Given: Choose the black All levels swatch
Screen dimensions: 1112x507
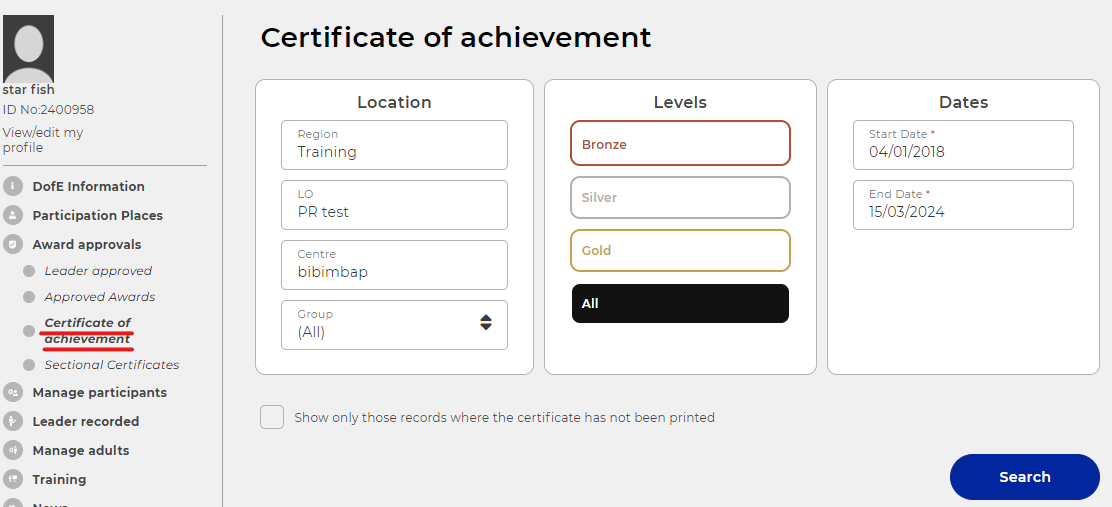Looking at the screenshot, I should pyautogui.click(x=680, y=303).
